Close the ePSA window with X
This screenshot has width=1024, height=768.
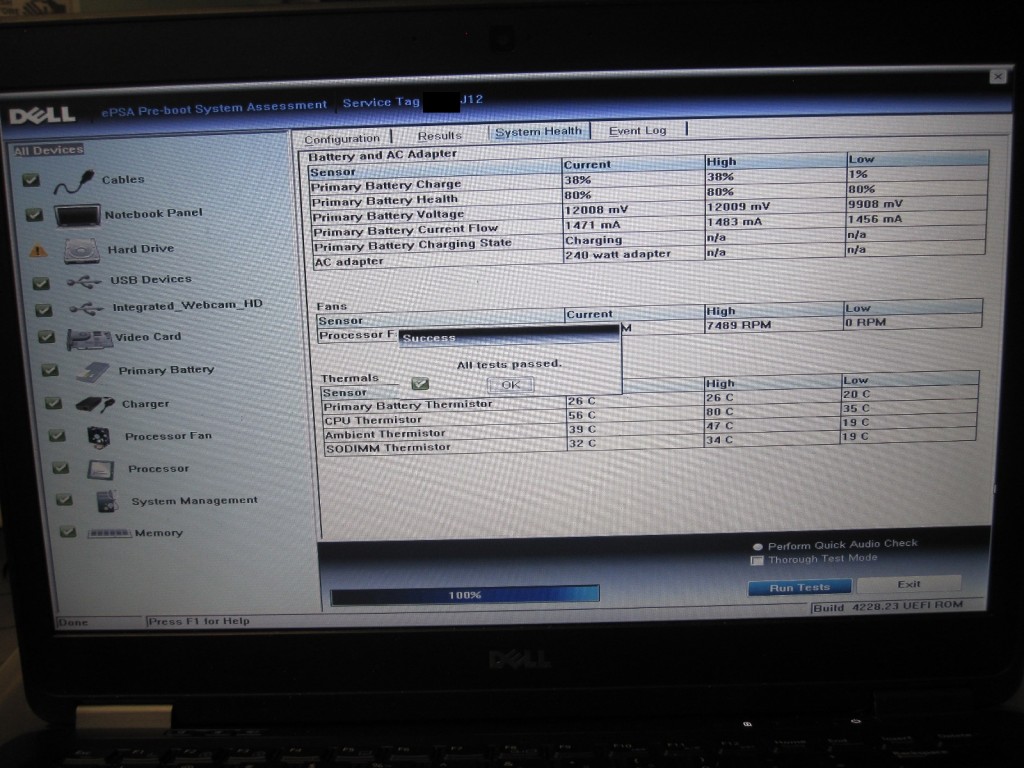tap(997, 76)
